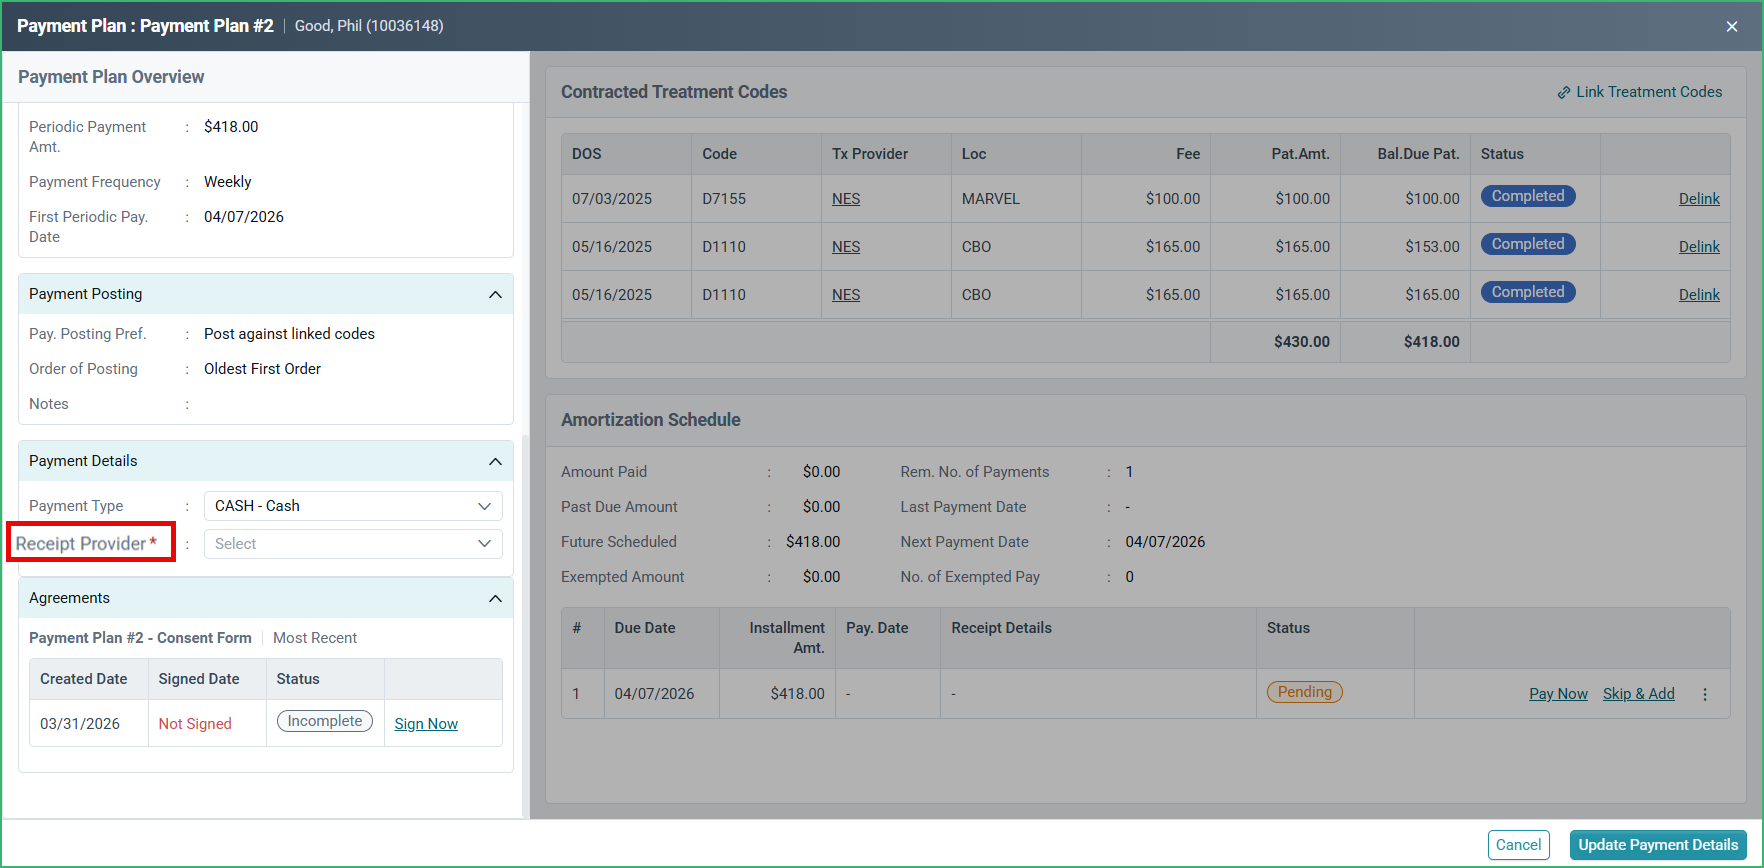The height and width of the screenshot is (868, 1764).
Task: Click the overview panel vertical scrollbar
Action: [526, 625]
